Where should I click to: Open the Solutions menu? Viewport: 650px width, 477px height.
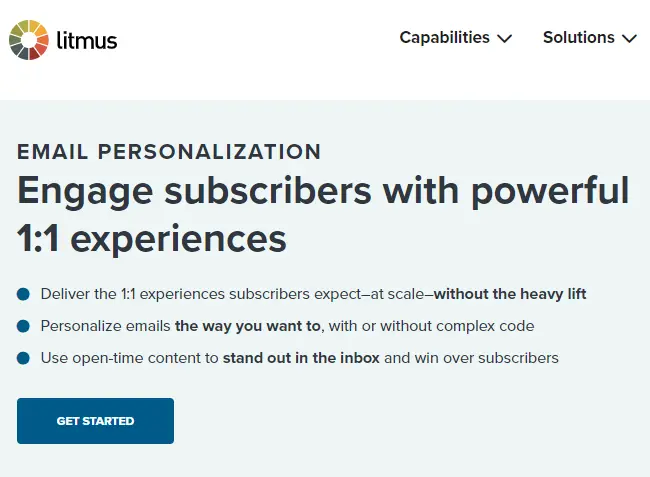coord(579,38)
